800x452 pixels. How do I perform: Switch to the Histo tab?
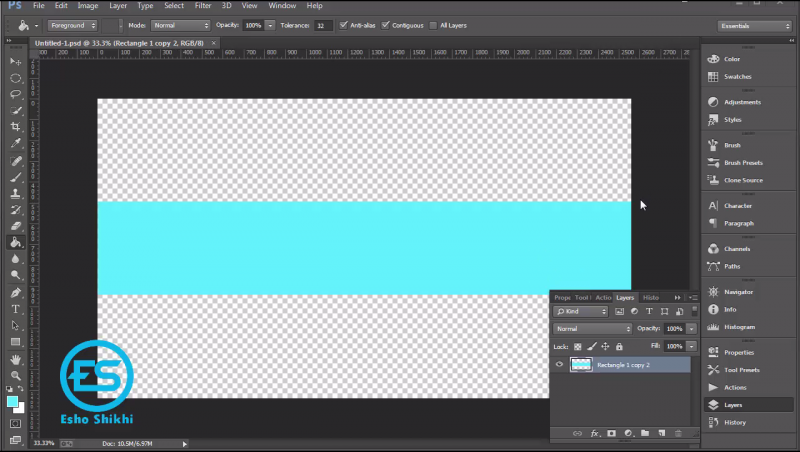[651, 297]
